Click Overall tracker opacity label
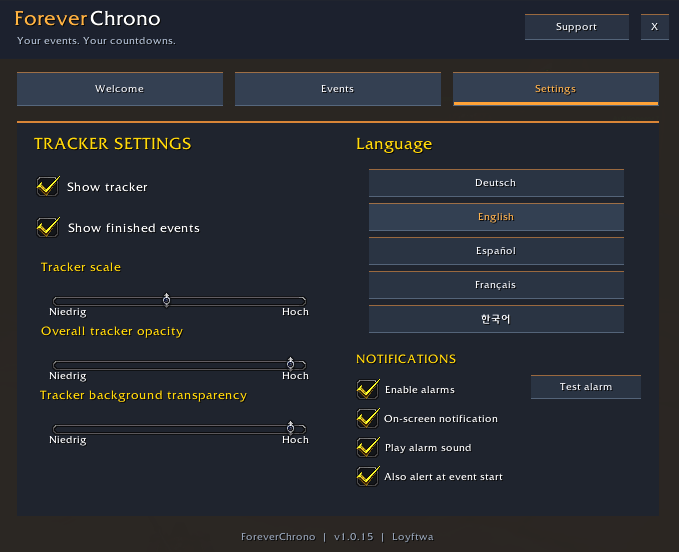679x552 pixels. 112,331
